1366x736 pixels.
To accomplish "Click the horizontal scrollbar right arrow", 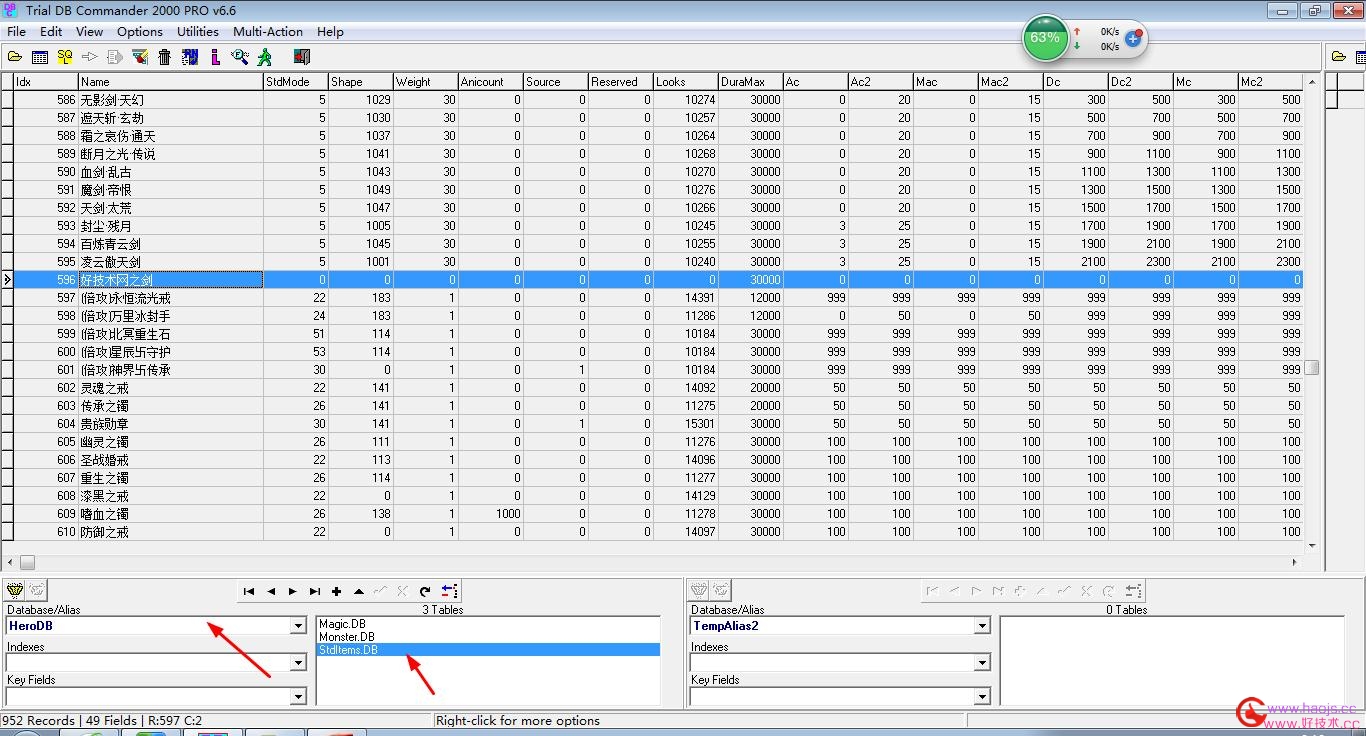I will coord(1296,562).
